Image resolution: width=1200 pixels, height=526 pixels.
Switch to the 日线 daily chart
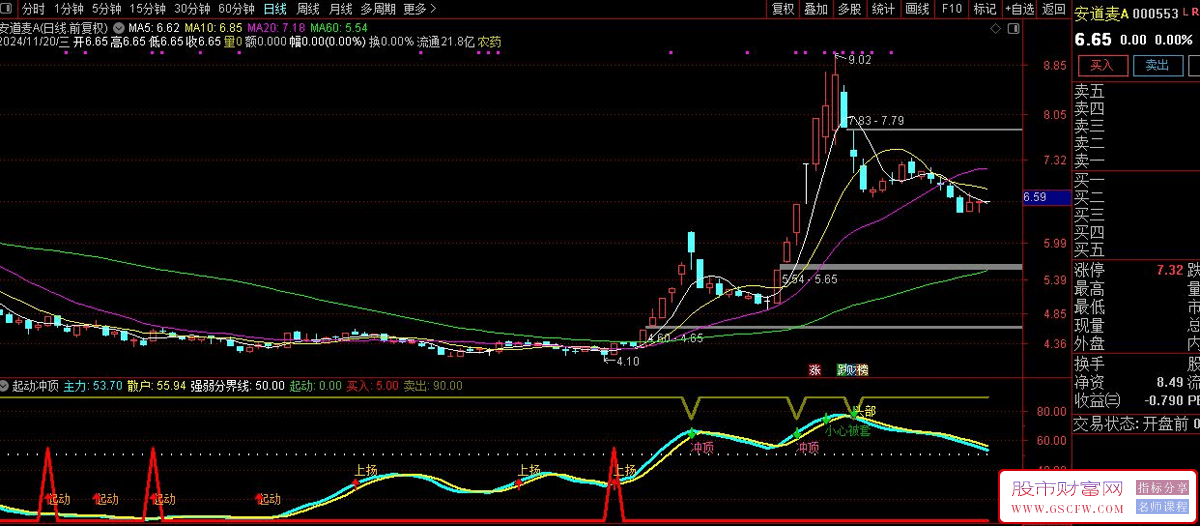(x=274, y=9)
